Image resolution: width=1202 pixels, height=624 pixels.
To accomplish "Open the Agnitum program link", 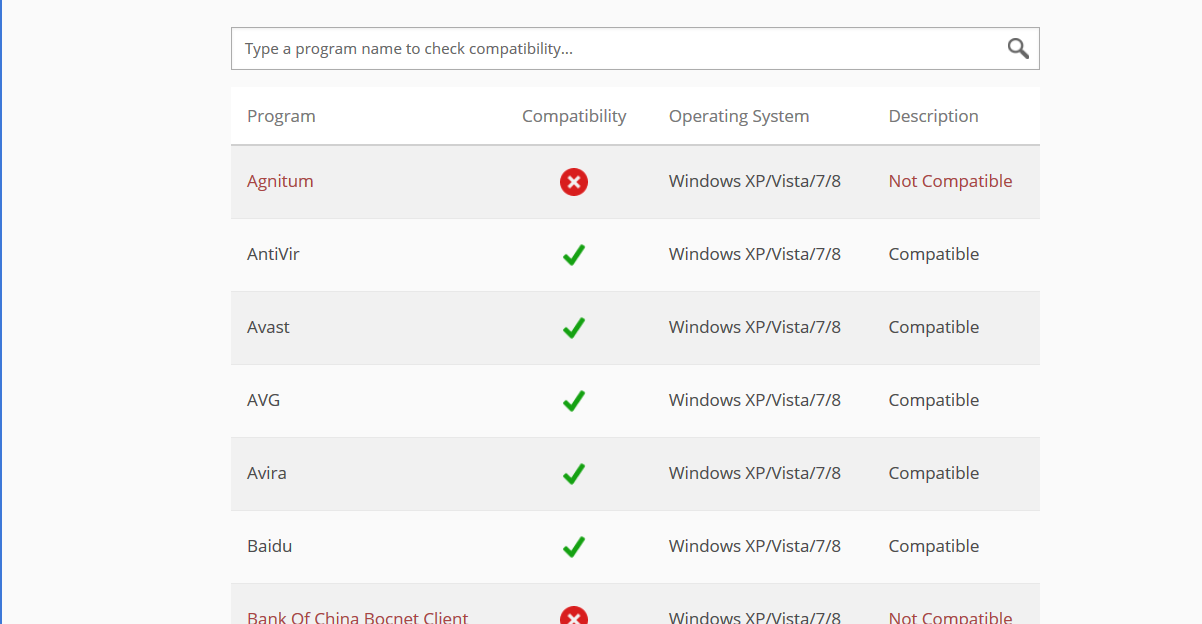I will click(280, 181).
